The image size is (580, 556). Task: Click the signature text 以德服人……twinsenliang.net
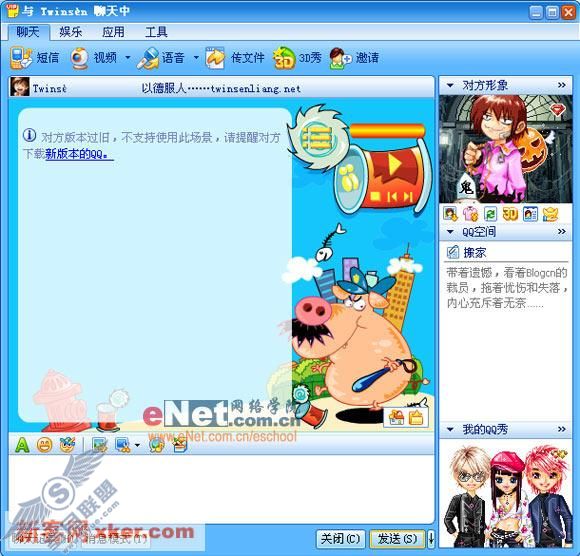pyautogui.click(x=221, y=88)
